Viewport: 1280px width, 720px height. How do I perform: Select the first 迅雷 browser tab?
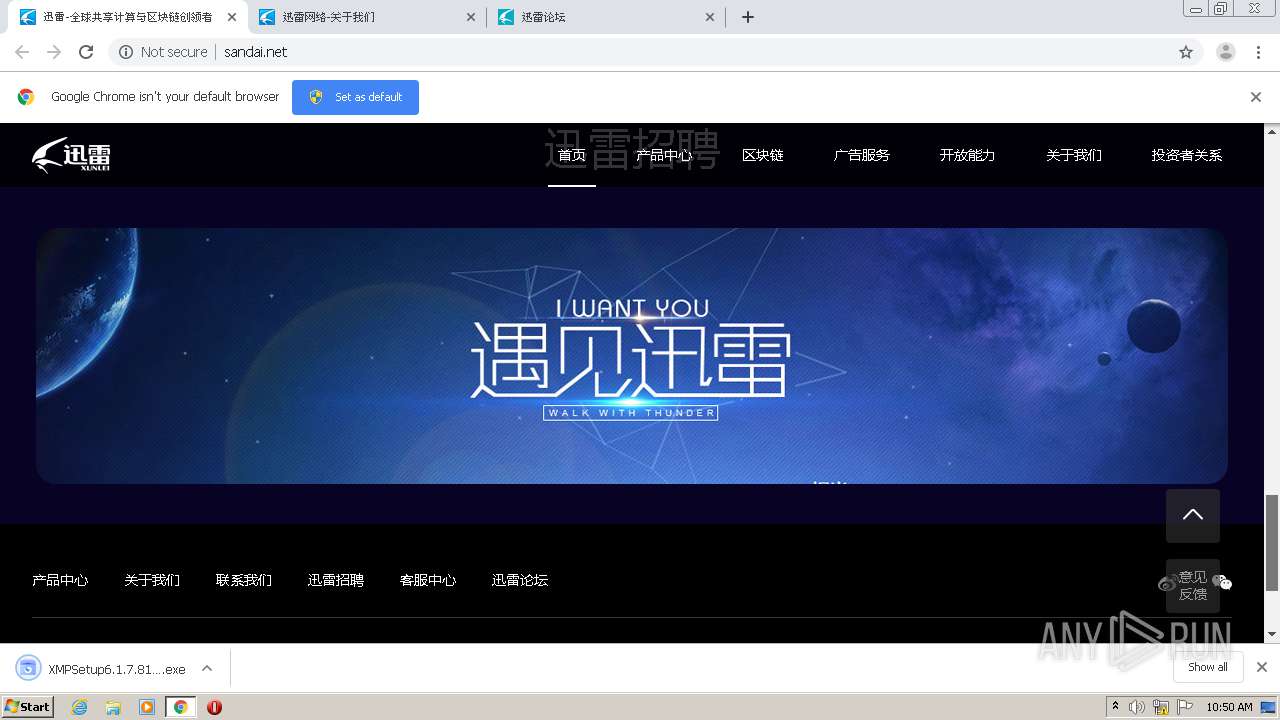[126, 17]
